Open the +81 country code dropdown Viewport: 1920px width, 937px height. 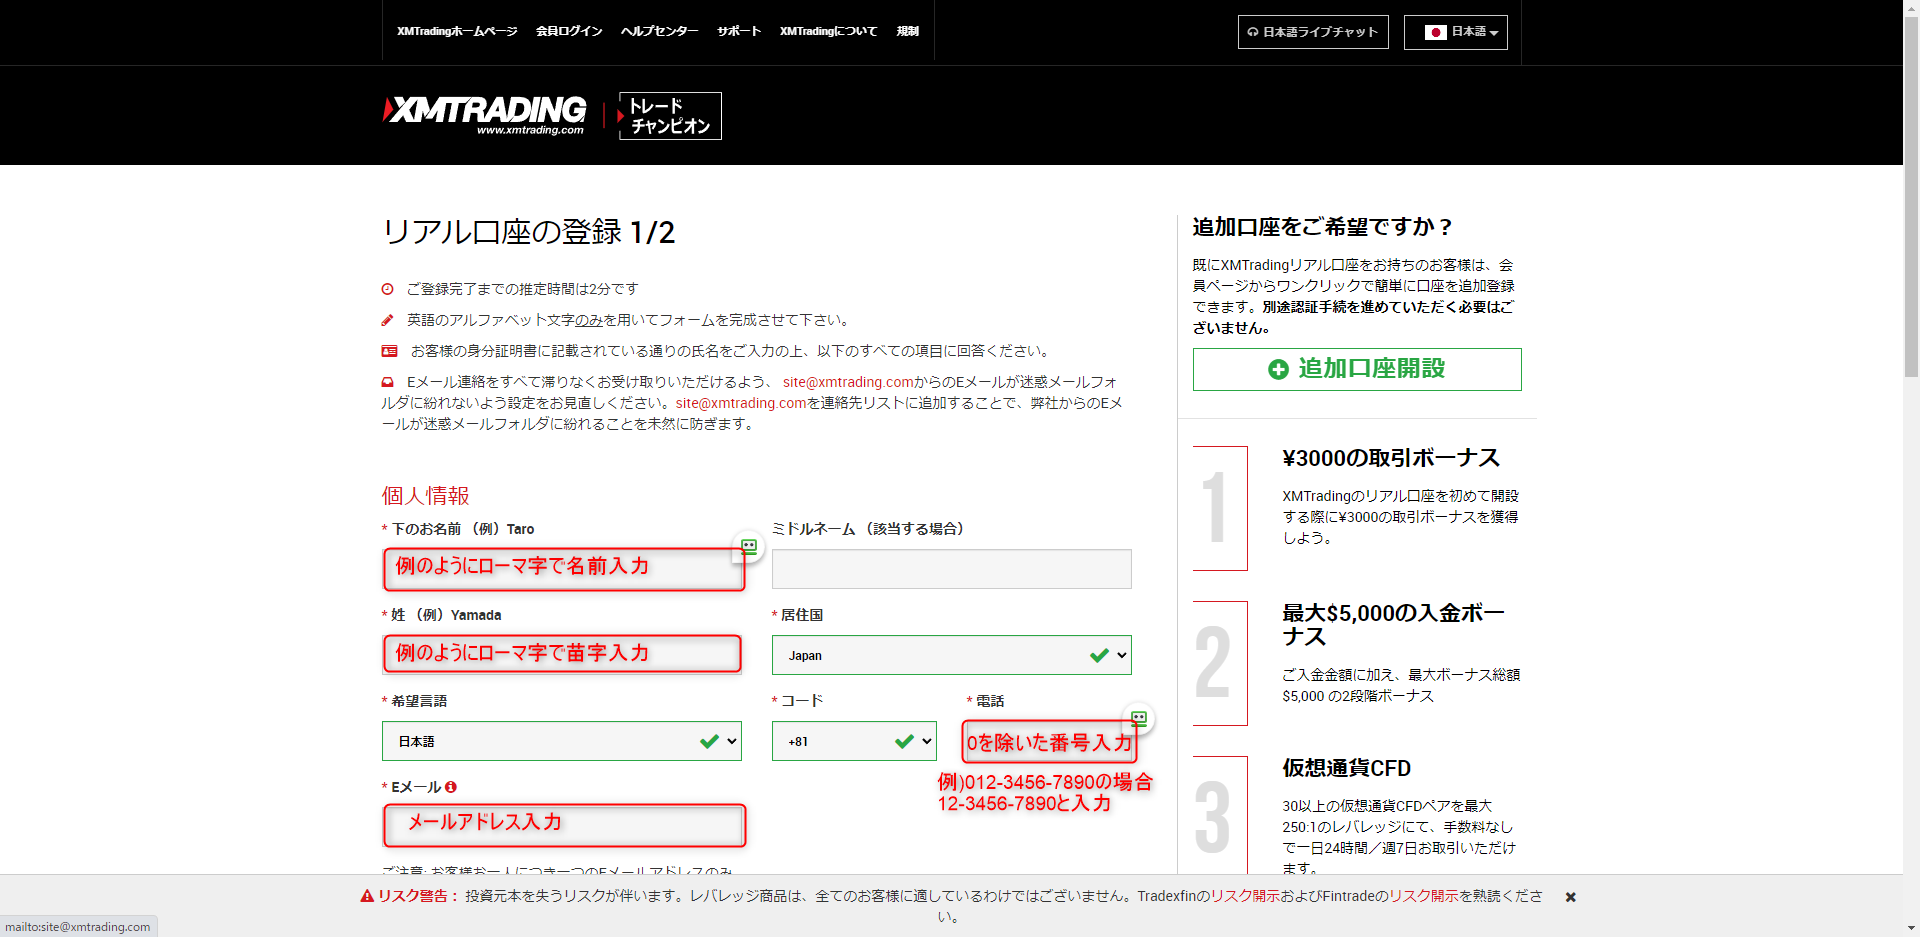[x=853, y=741]
